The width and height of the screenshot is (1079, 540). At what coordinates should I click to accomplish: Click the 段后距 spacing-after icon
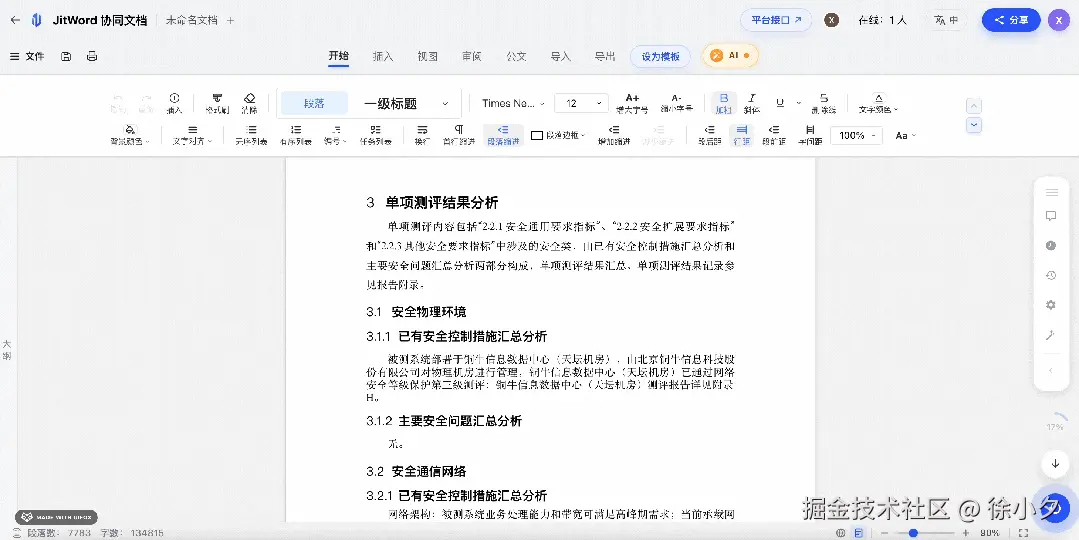(709, 135)
